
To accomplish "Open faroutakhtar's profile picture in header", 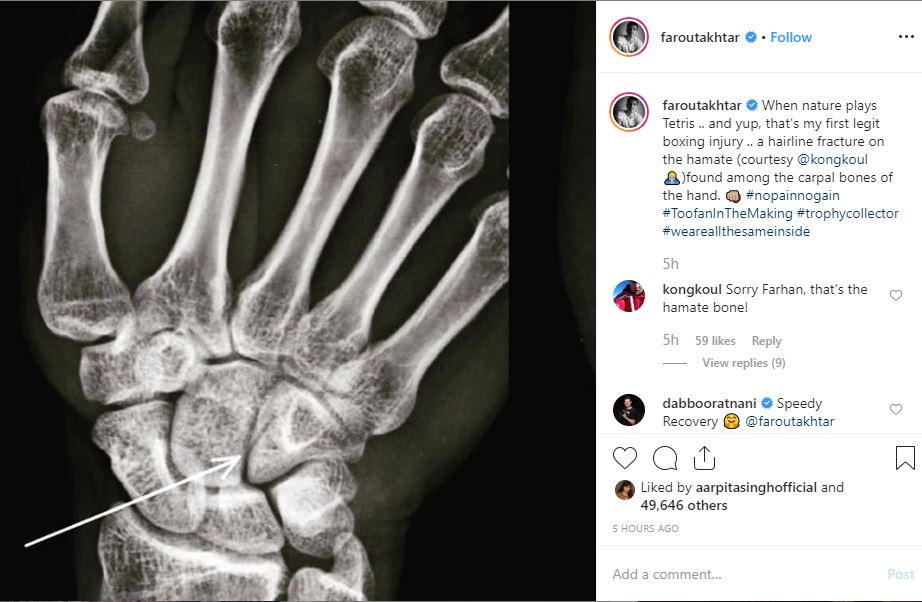I will click(x=629, y=37).
